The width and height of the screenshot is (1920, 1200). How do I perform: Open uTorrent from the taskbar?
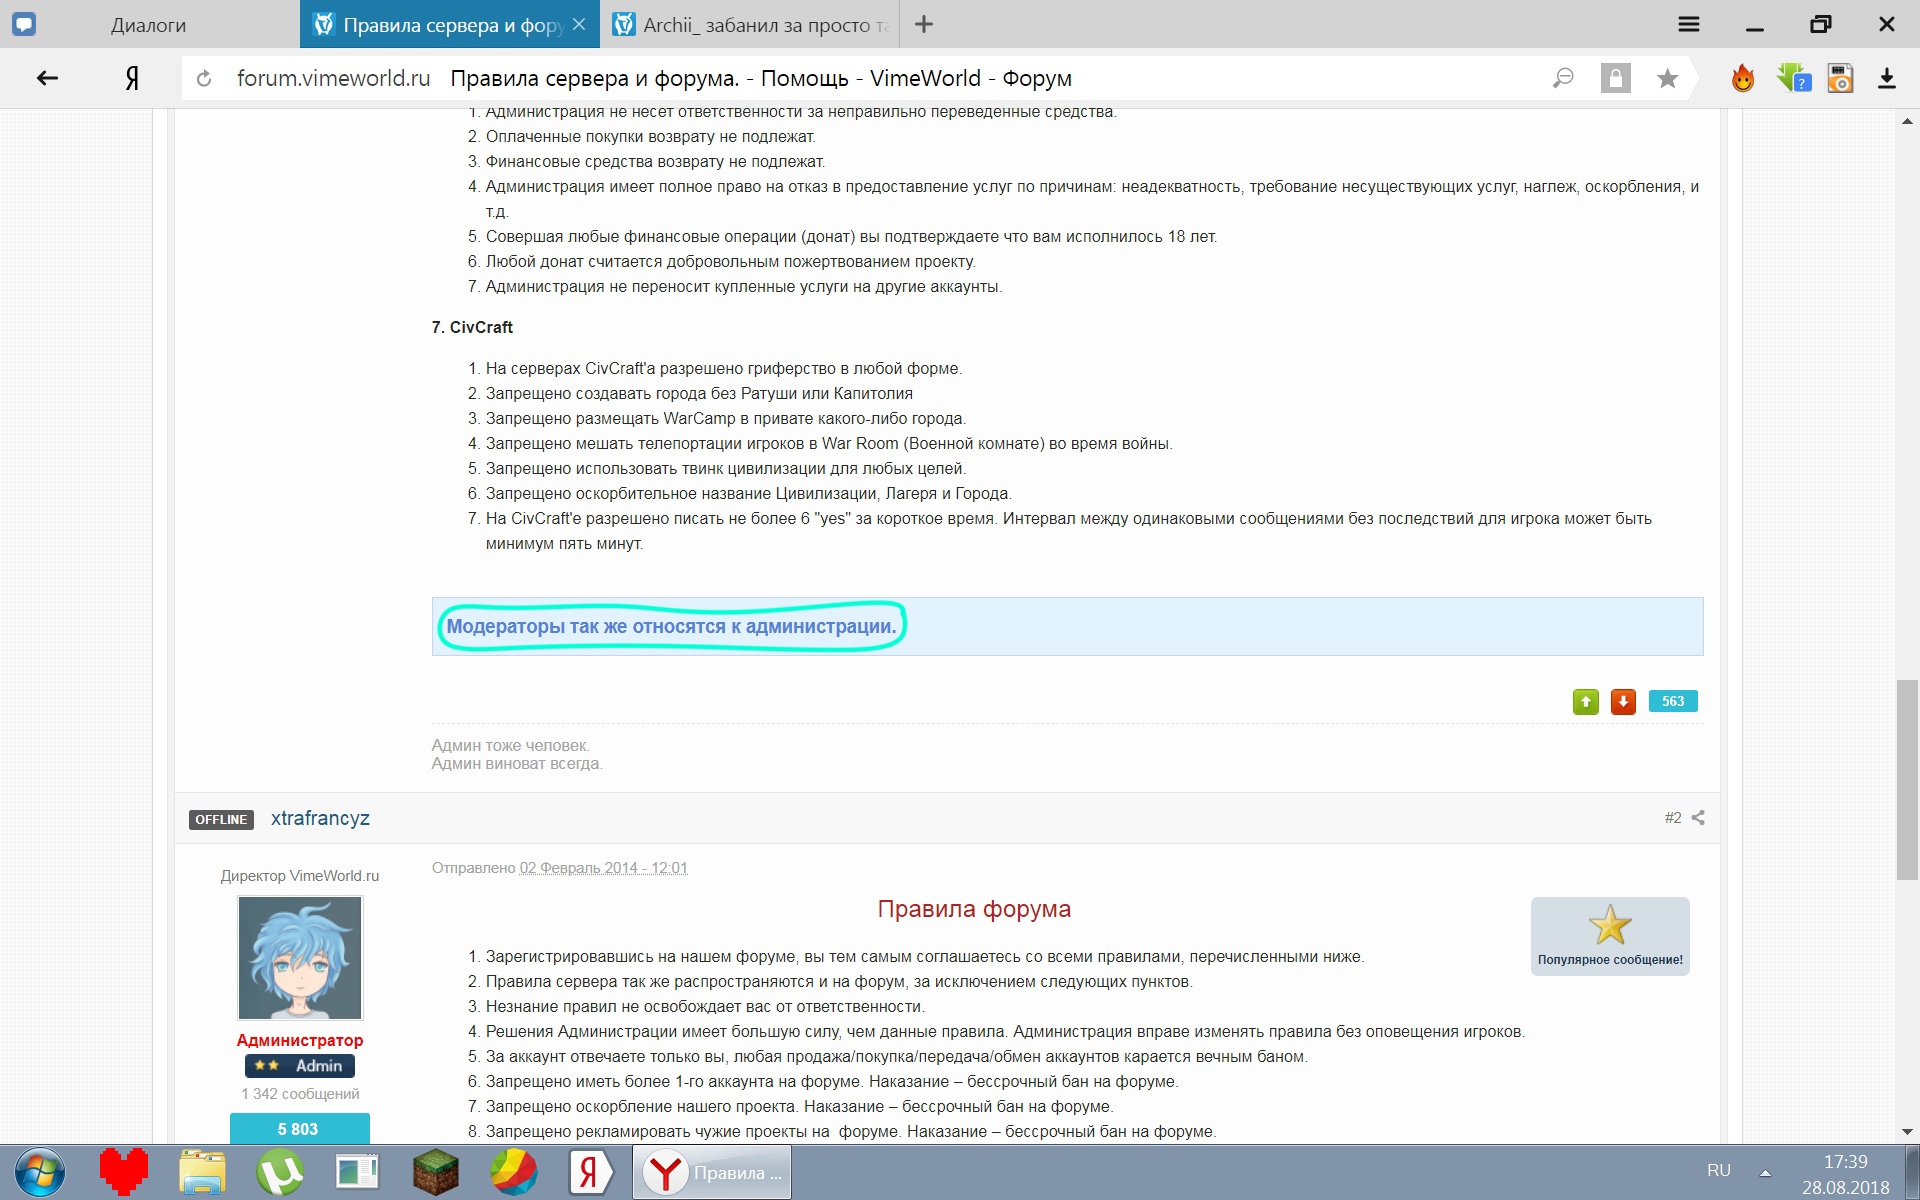(x=280, y=1172)
